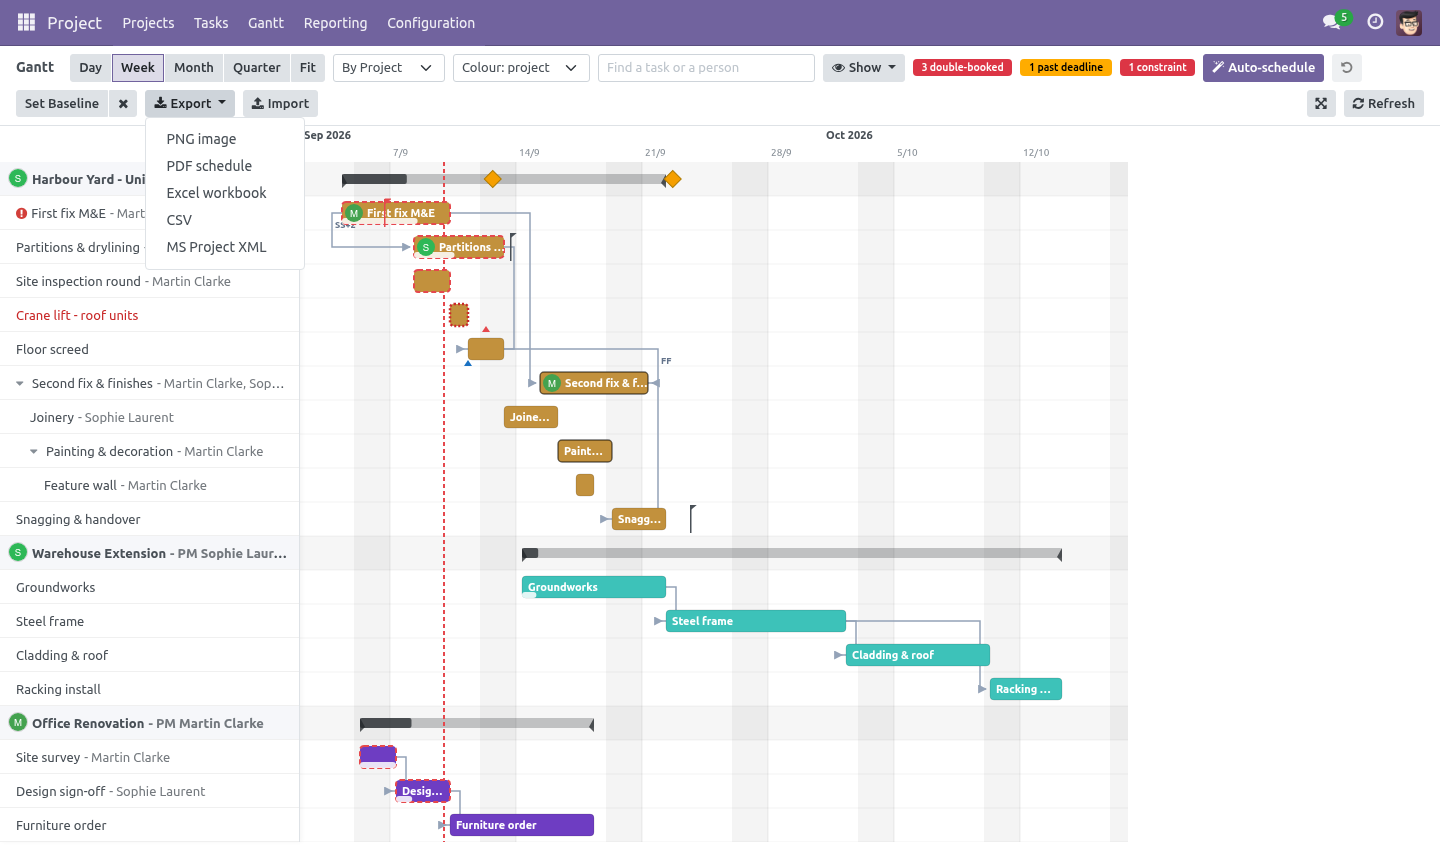Open the Colour: project dropdown
This screenshot has height=866, width=1440.
point(521,68)
